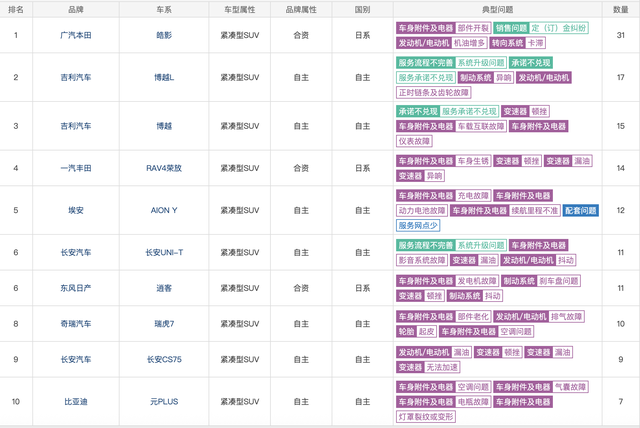Click the 仪表故障 tag
Image resolution: width=640 pixels, height=428 pixels.
[x=416, y=141]
